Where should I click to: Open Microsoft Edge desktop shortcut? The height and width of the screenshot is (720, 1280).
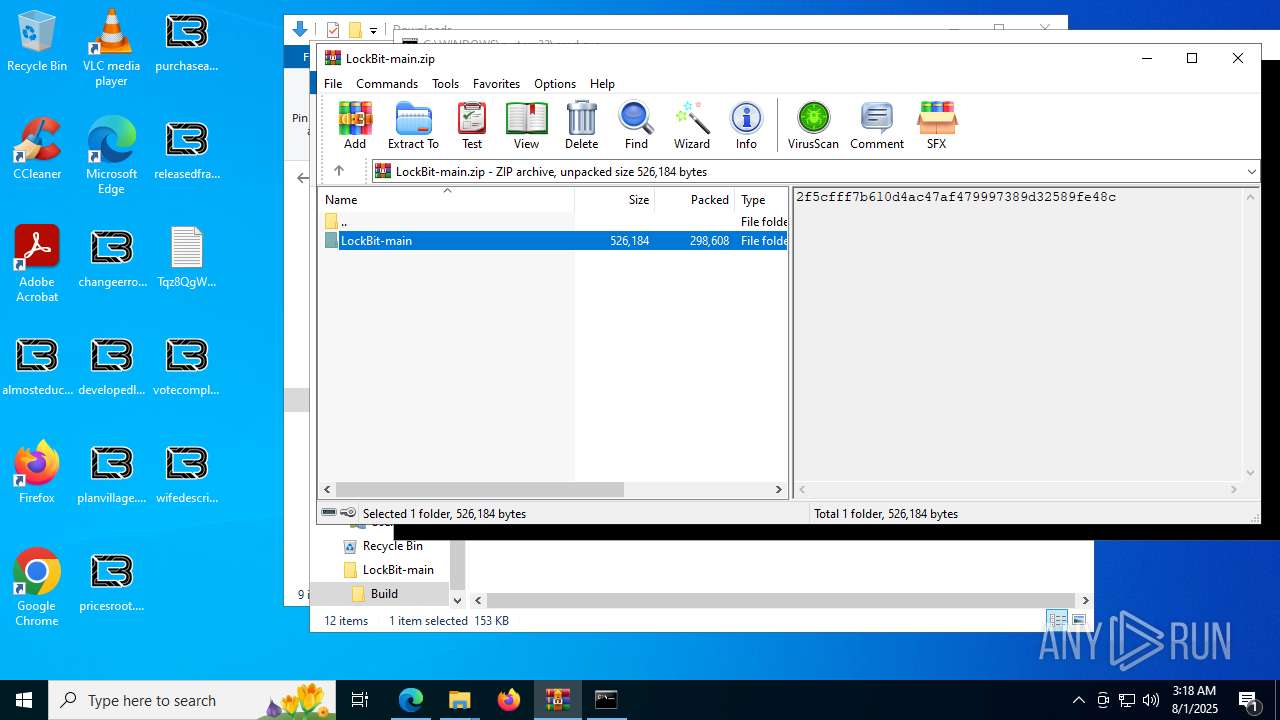click(111, 156)
